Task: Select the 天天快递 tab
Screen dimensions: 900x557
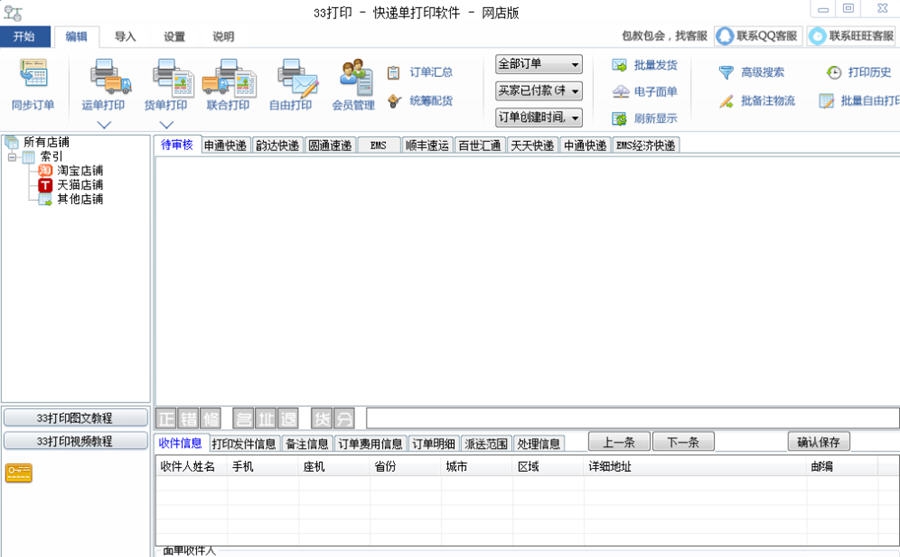Action: 533,146
